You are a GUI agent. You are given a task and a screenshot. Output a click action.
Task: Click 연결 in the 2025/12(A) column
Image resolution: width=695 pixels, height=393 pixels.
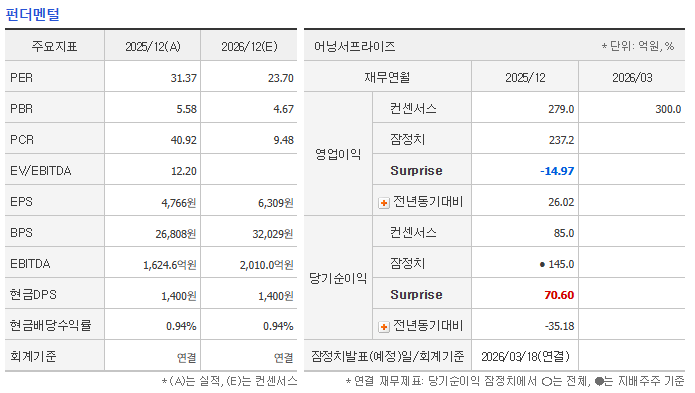[186, 358]
